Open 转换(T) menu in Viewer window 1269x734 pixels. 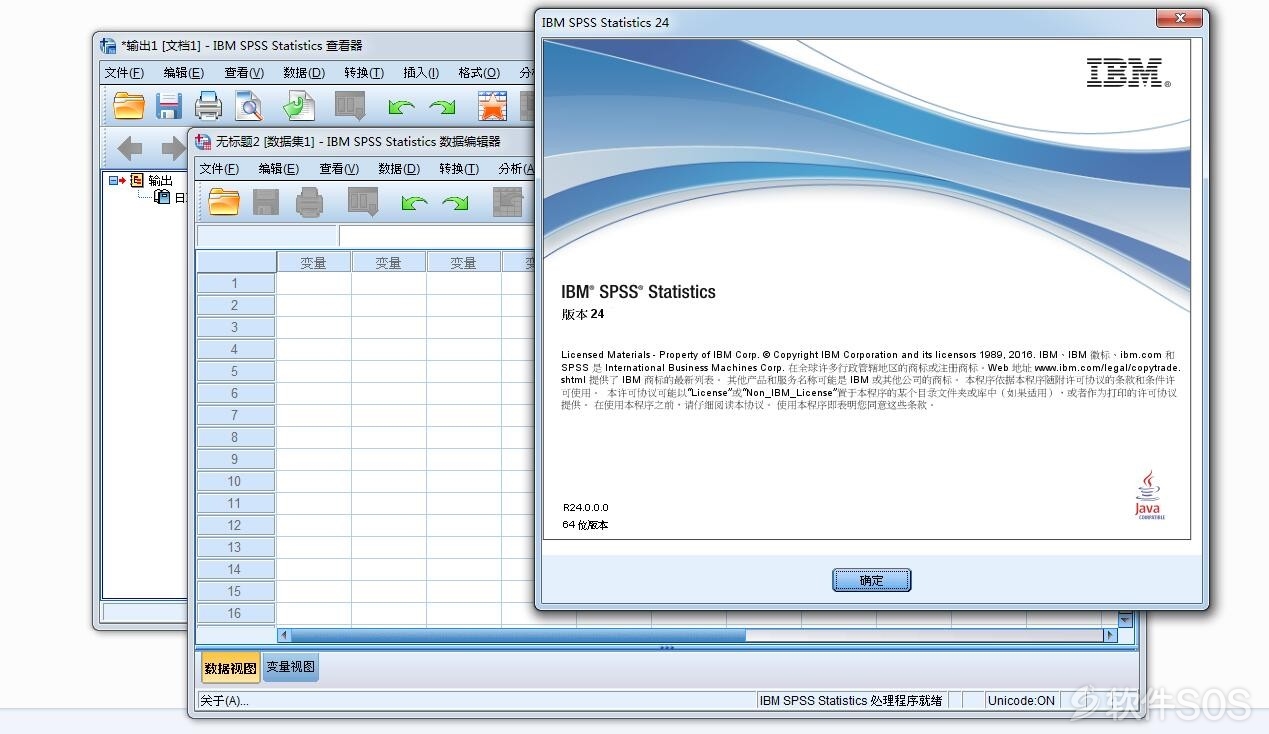(x=364, y=73)
